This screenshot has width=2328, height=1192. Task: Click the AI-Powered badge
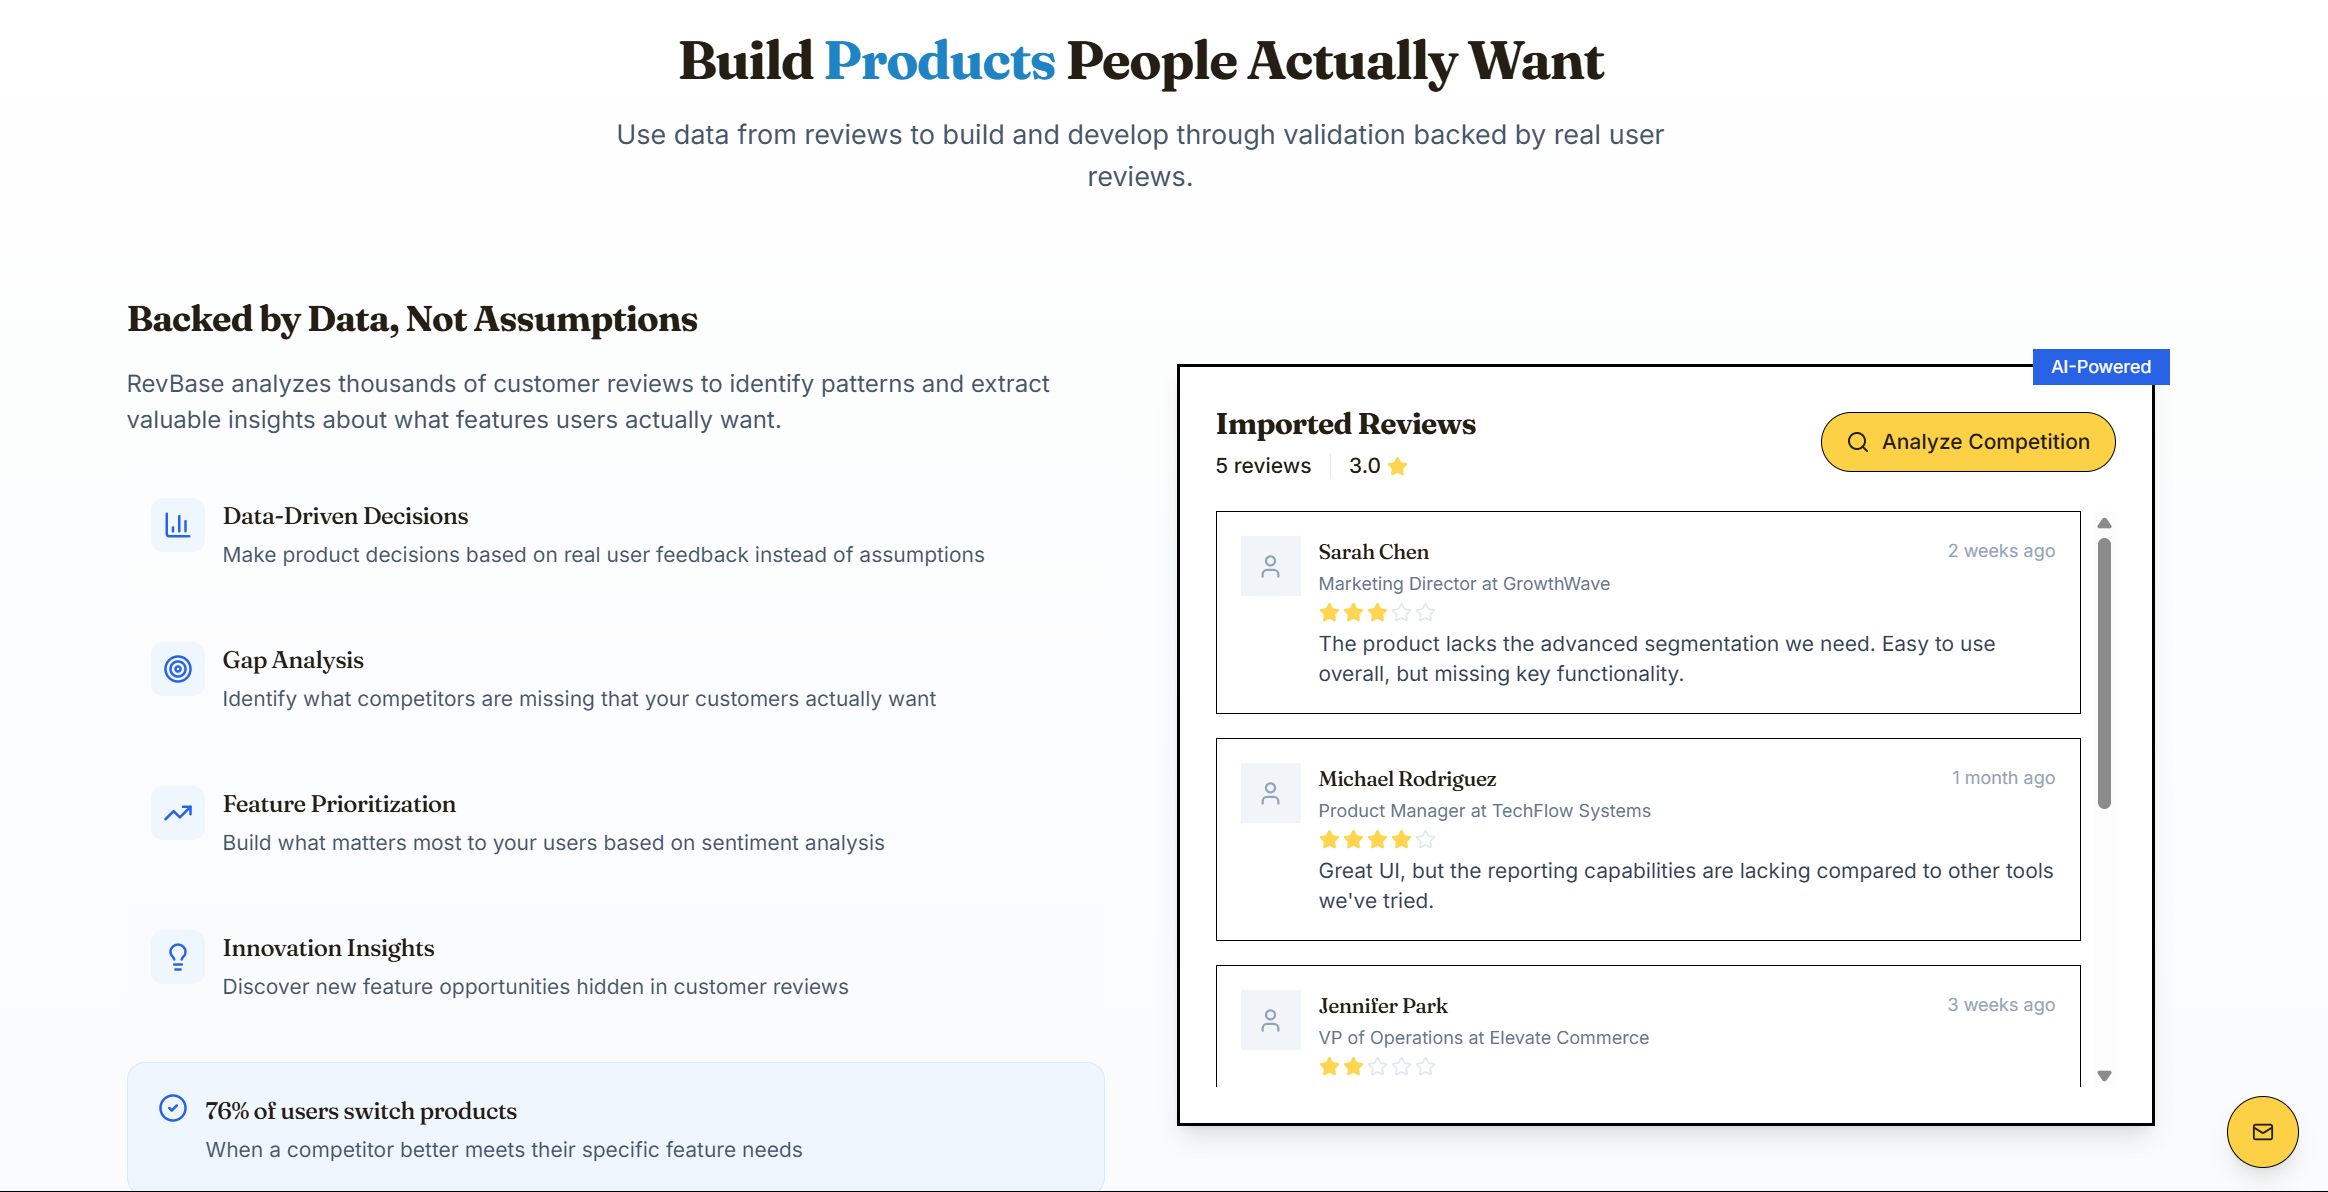click(2101, 367)
